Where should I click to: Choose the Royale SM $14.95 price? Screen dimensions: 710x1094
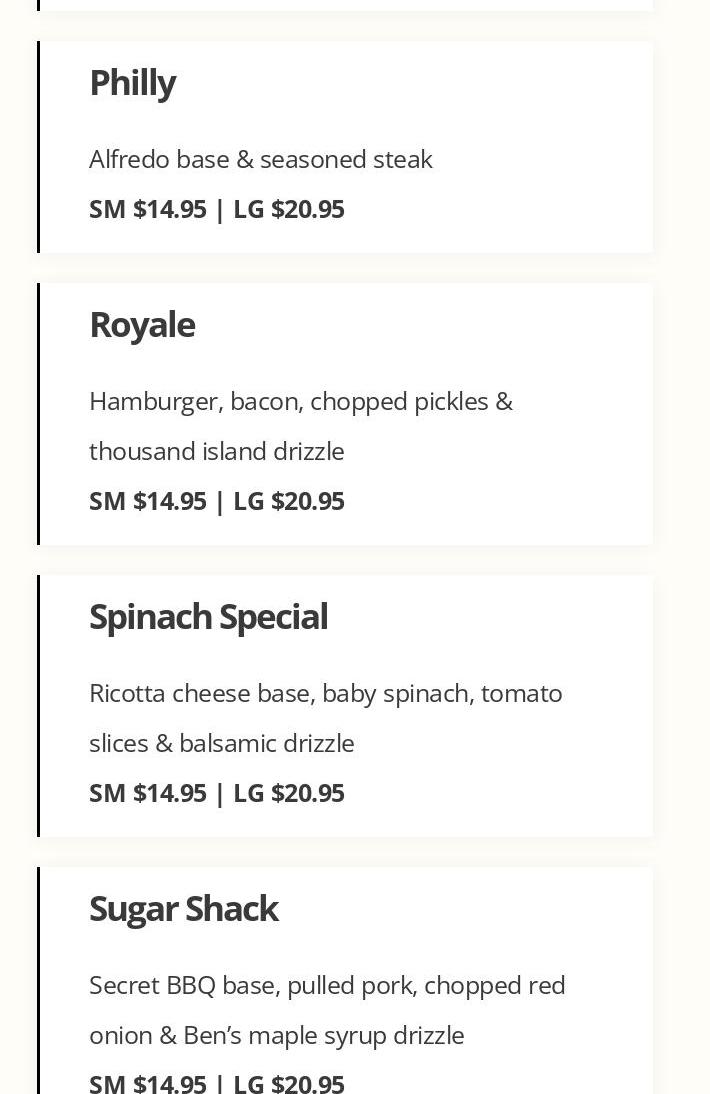[148, 501]
